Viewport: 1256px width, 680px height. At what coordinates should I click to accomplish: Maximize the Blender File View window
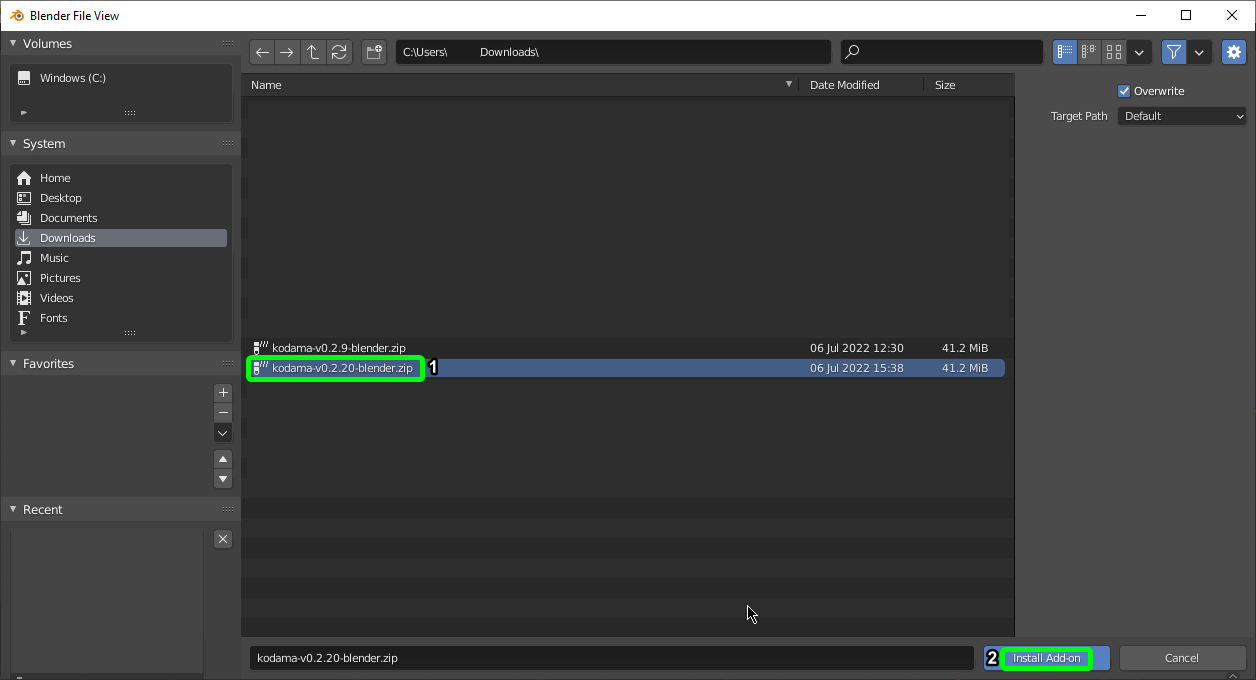[1186, 15]
